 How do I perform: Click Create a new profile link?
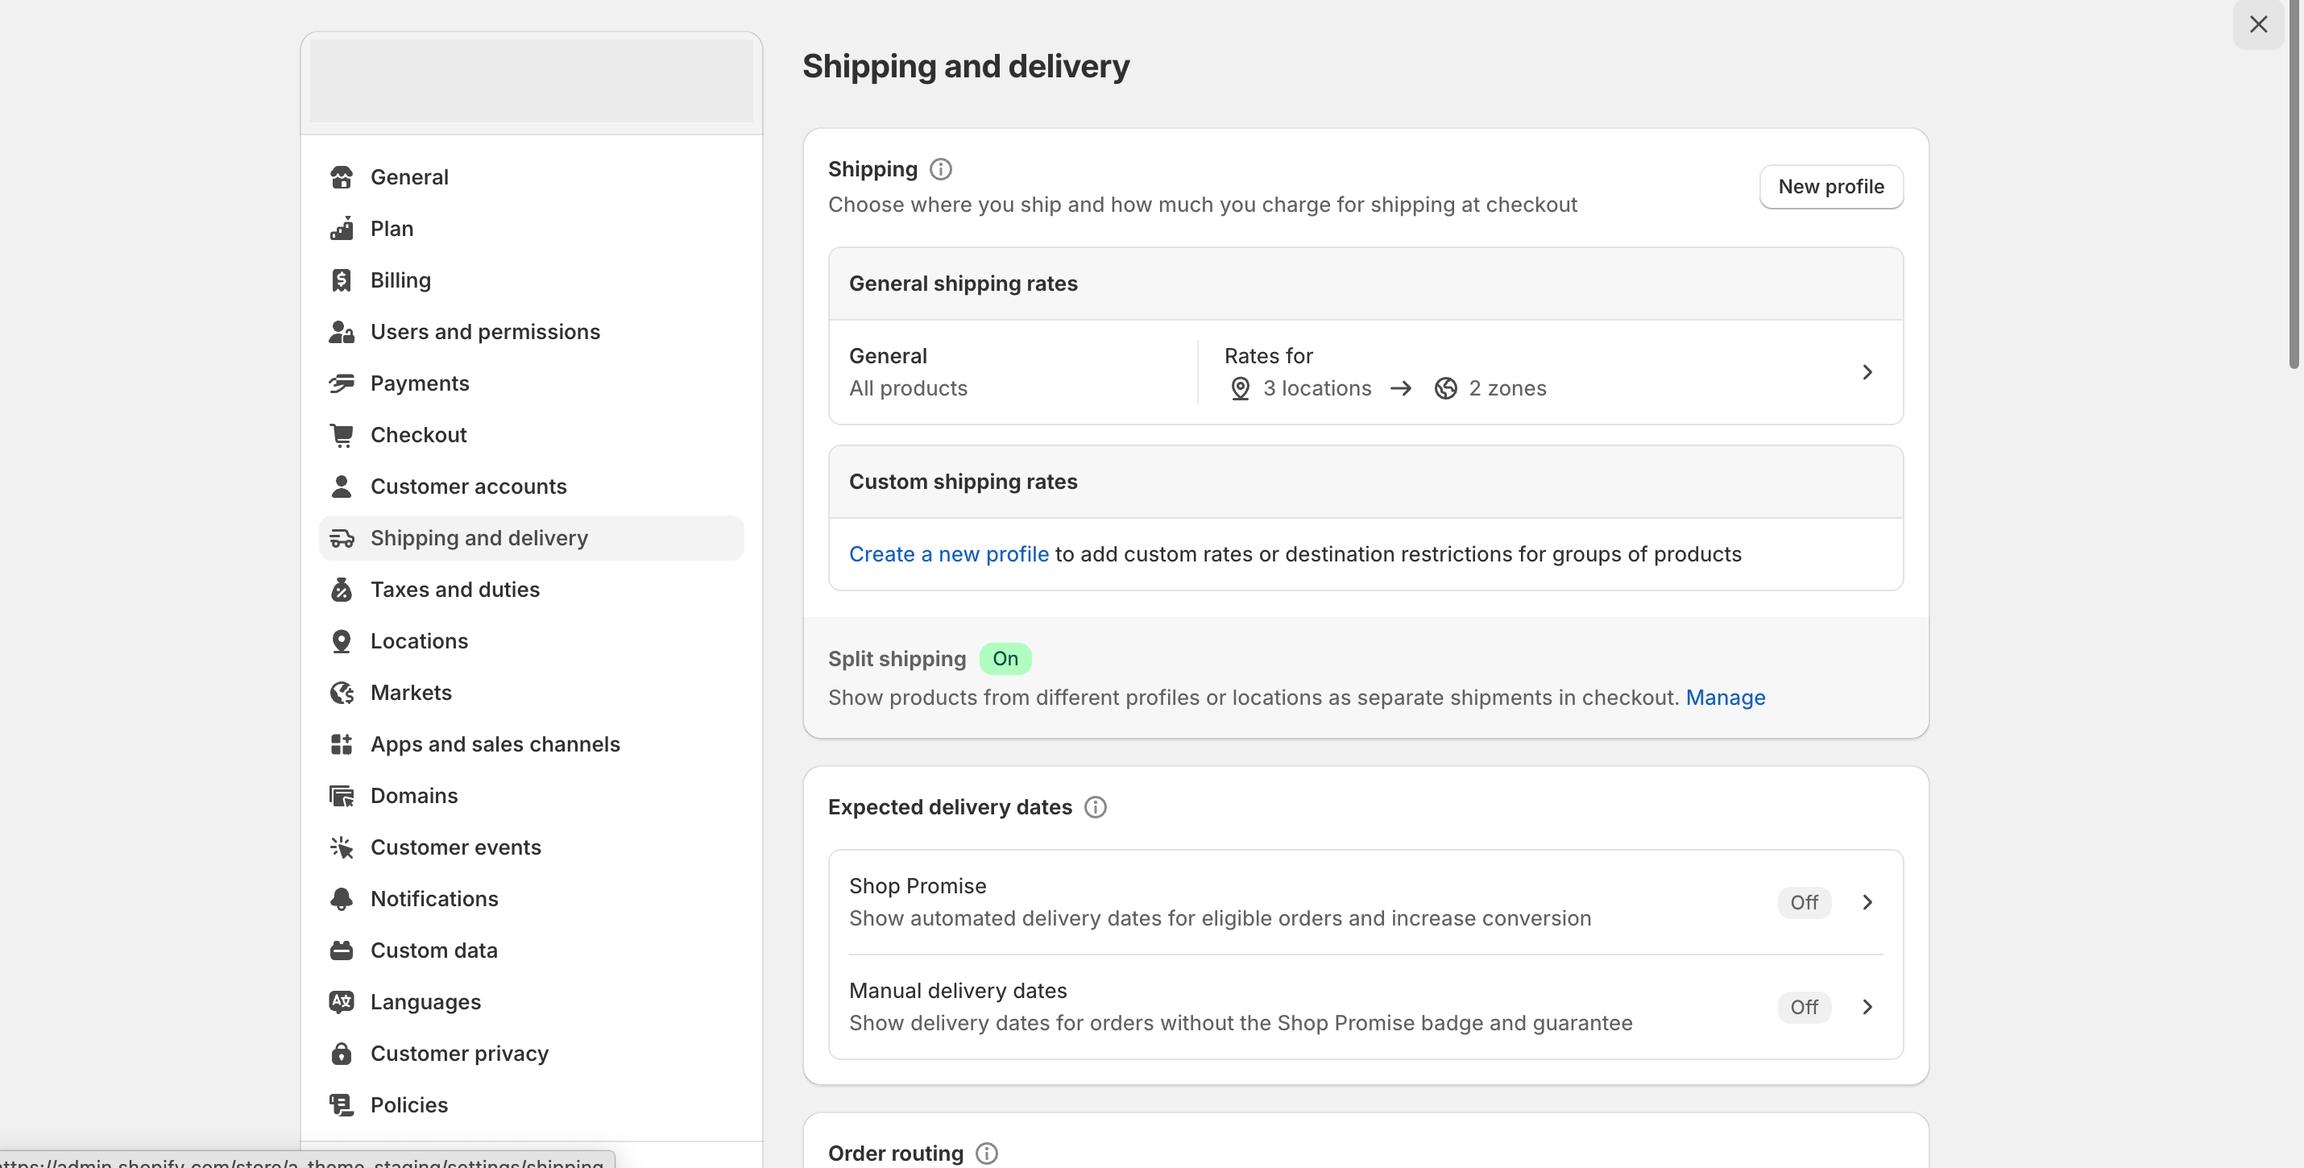tap(948, 554)
